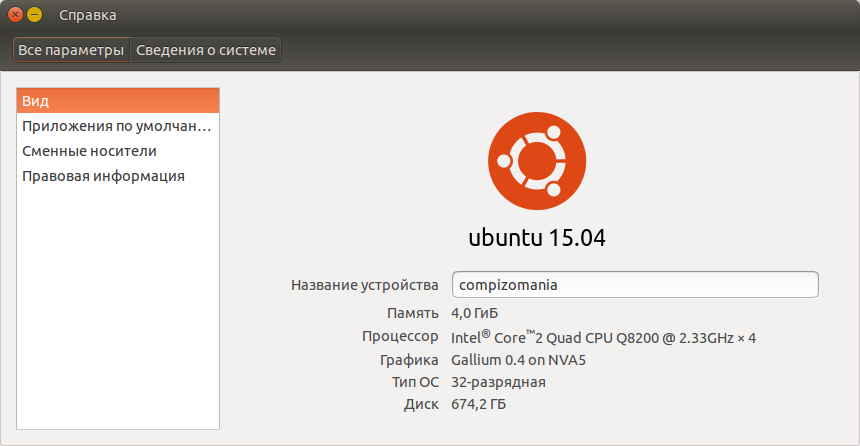Minimize the Справка window
Viewport: 860px width, 446px height.
35,15
